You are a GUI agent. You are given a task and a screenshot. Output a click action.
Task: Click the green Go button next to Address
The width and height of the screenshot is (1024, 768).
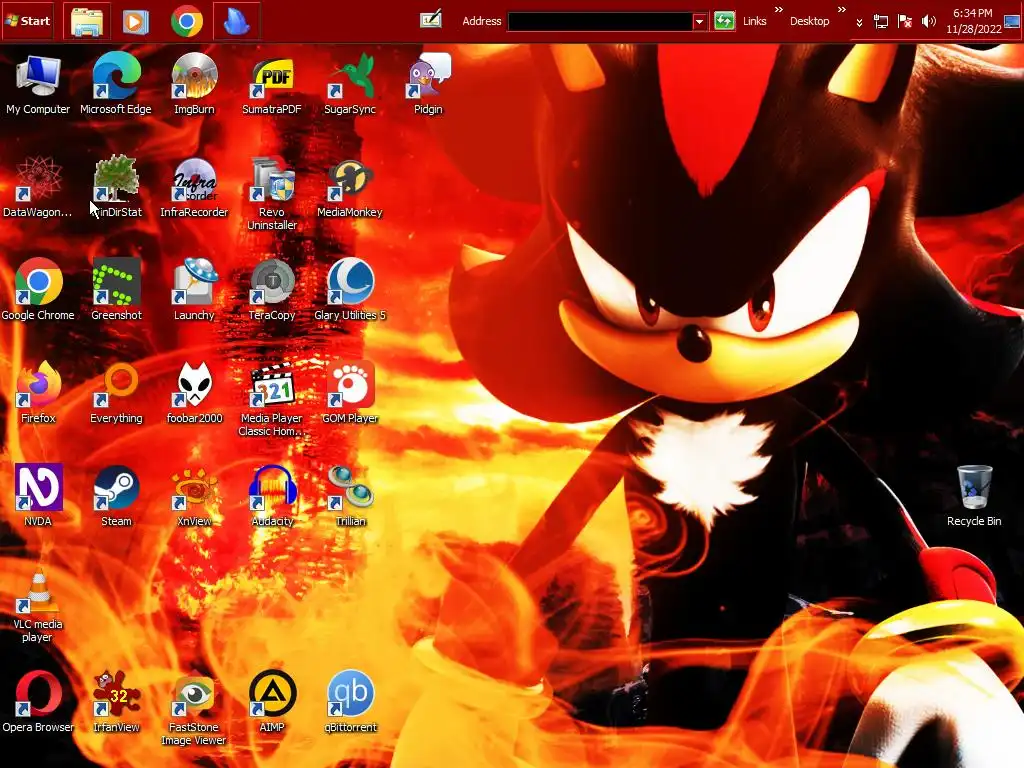pyautogui.click(x=724, y=21)
